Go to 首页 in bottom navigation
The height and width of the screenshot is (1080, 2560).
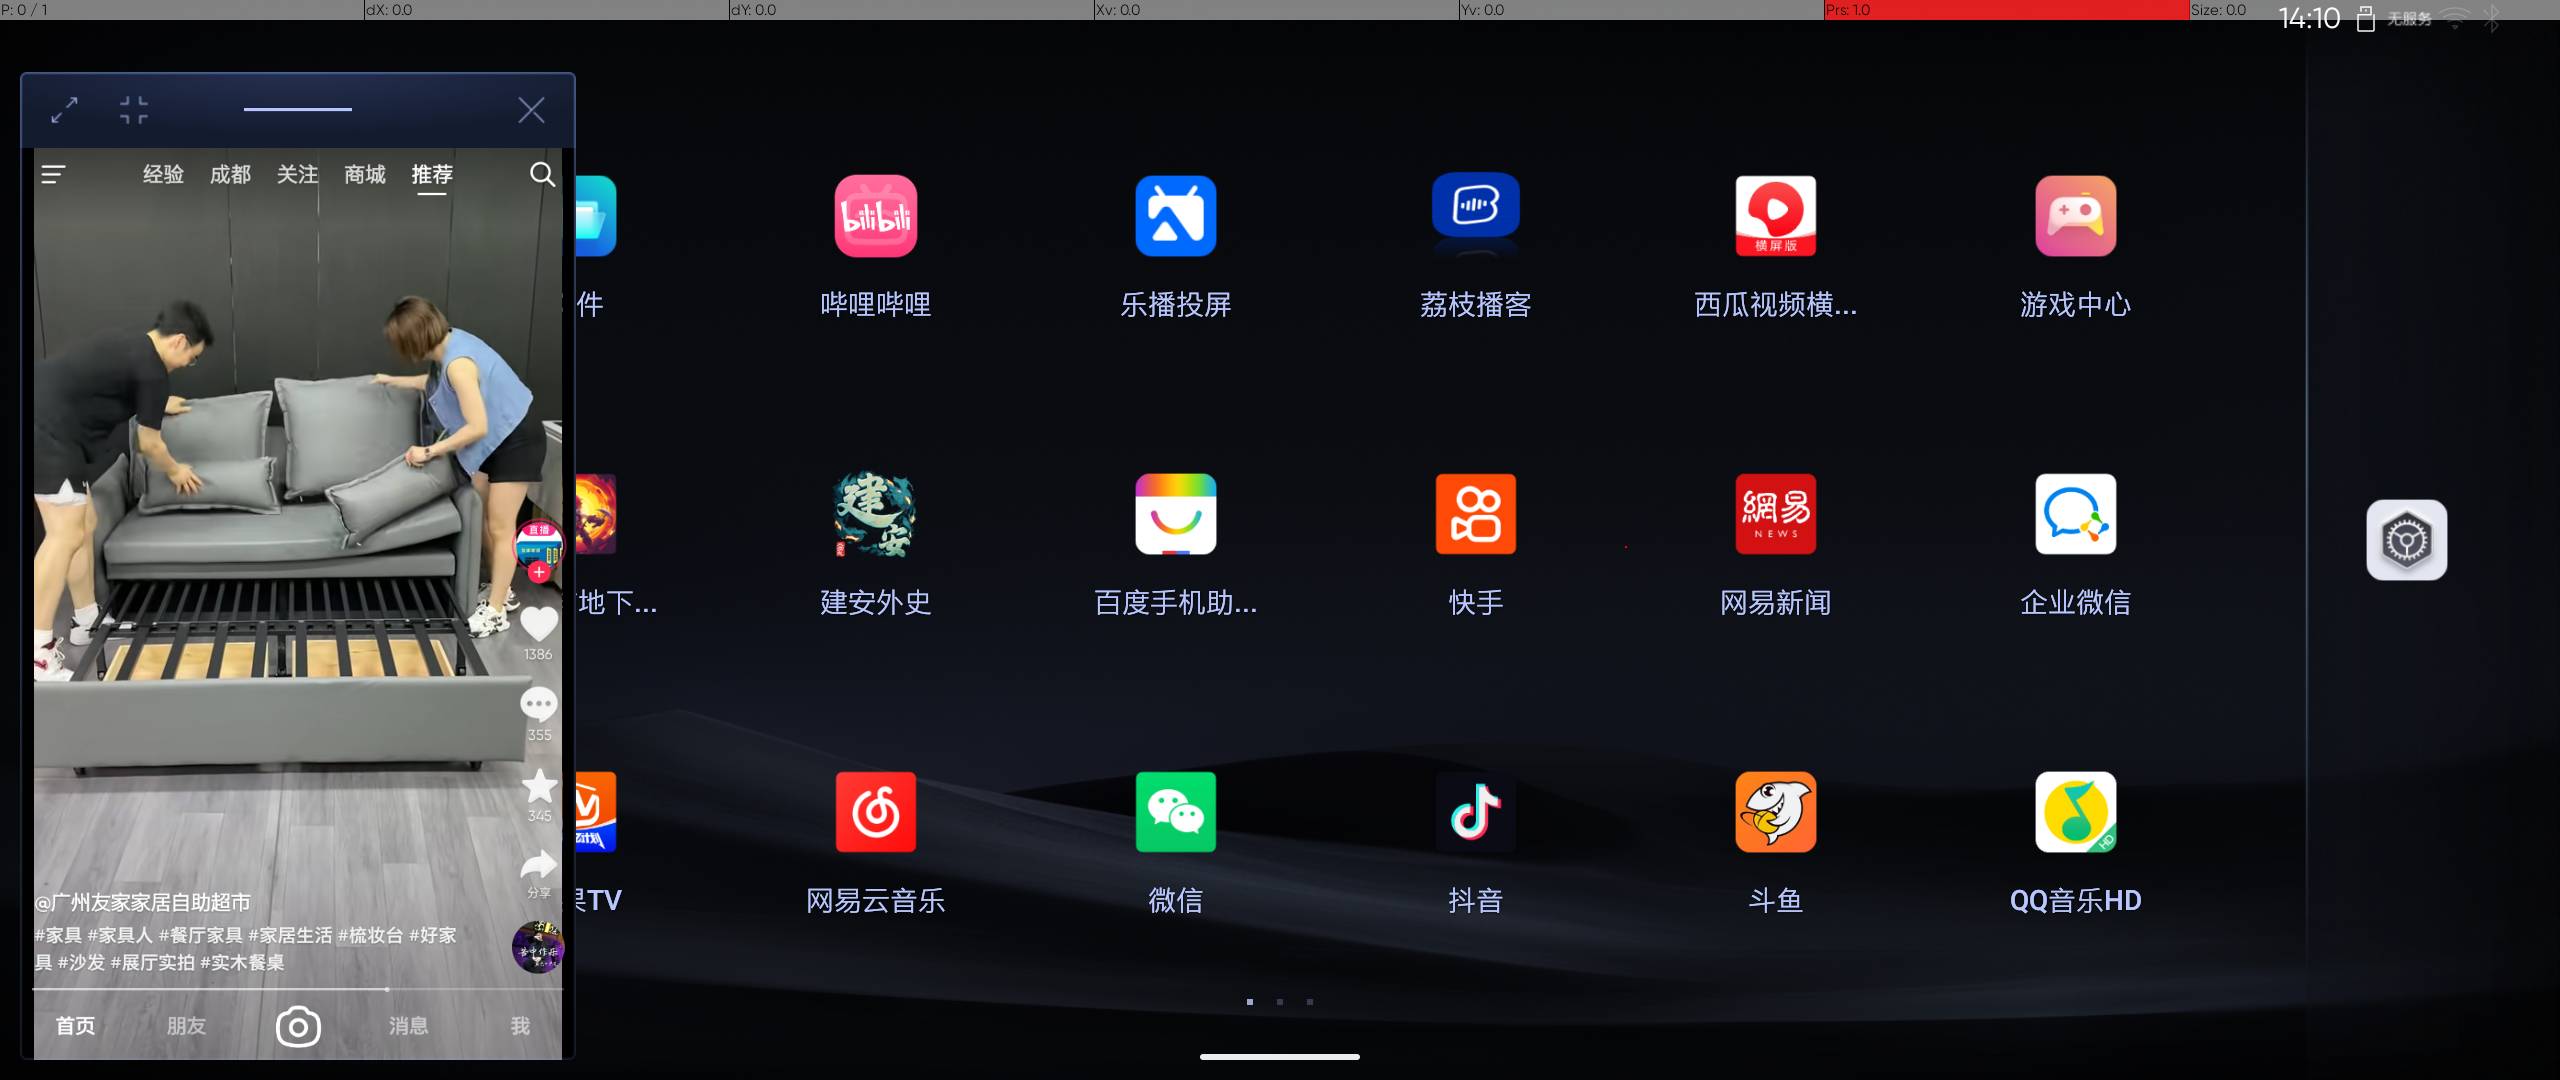click(x=75, y=1026)
